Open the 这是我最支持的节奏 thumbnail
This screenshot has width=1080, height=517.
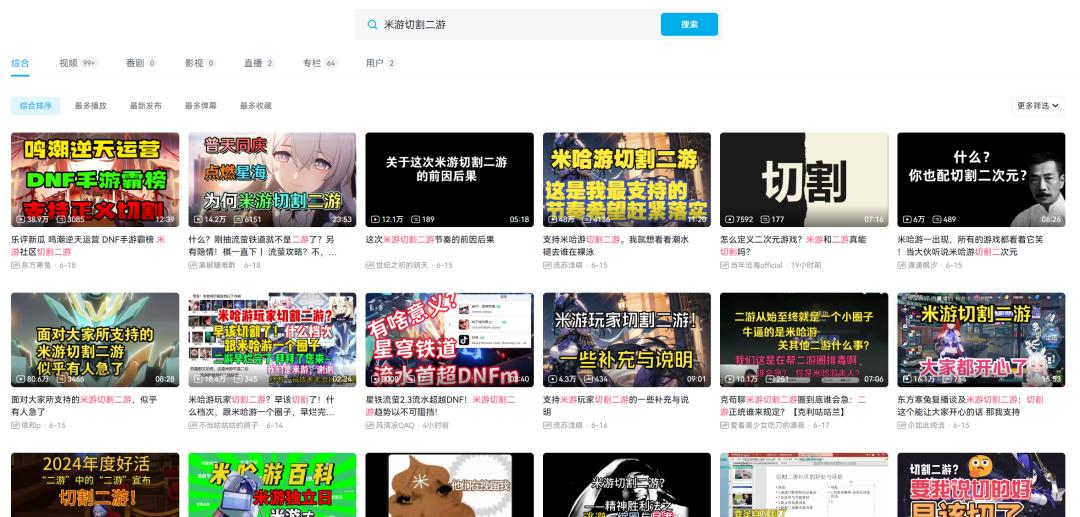coord(627,180)
